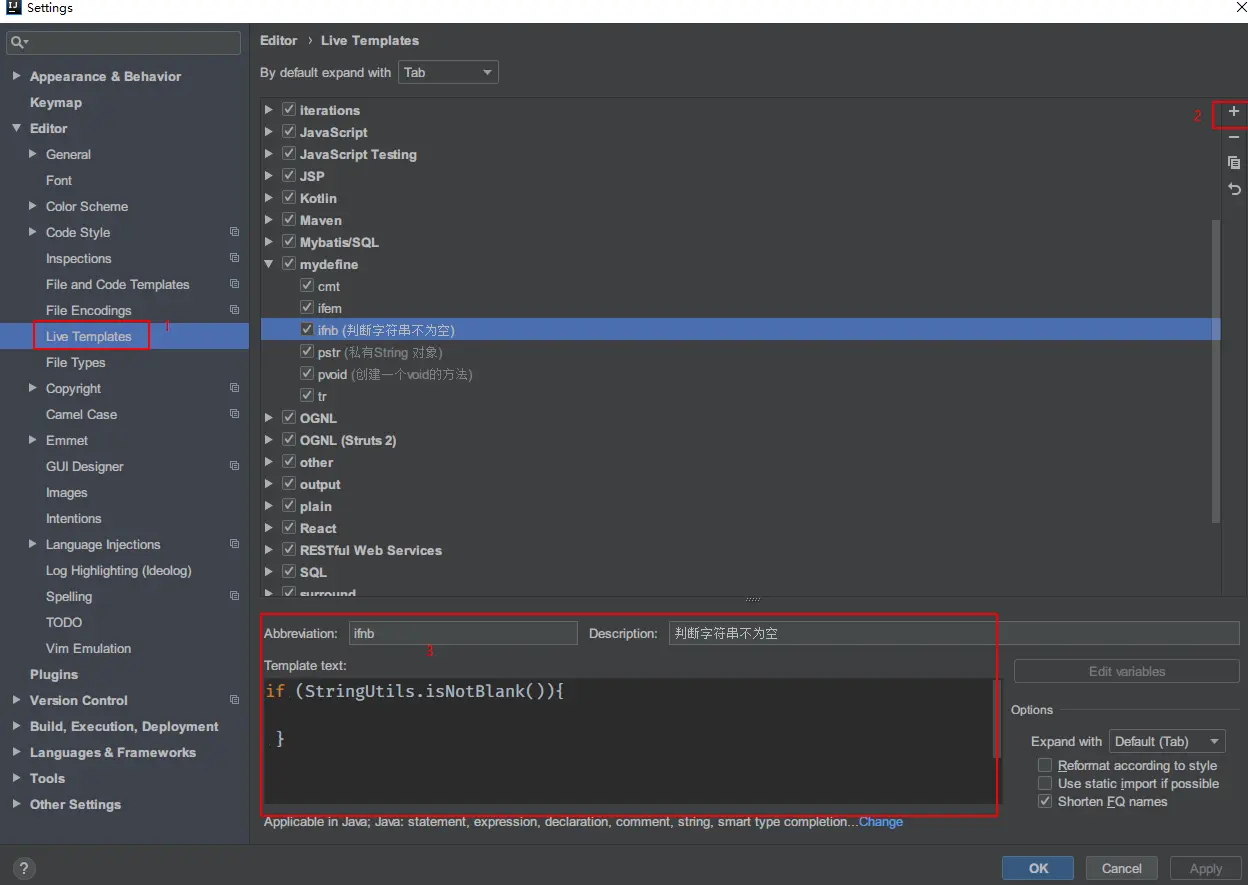The width and height of the screenshot is (1248, 885).
Task: Click project-level icon beside Copyright
Action: tap(234, 388)
